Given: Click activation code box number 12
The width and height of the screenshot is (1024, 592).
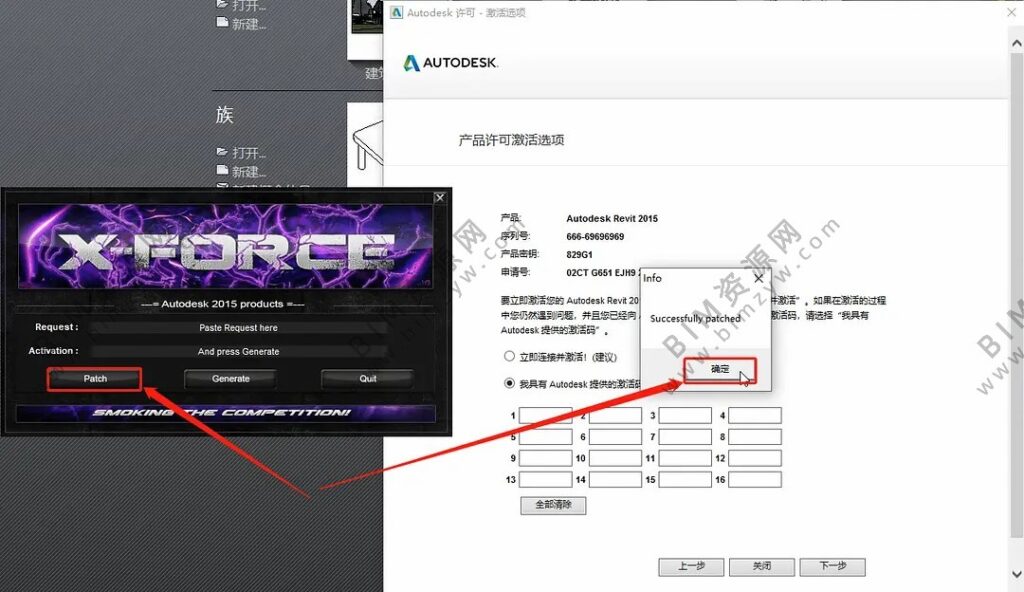Looking at the screenshot, I should coord(755,458).
